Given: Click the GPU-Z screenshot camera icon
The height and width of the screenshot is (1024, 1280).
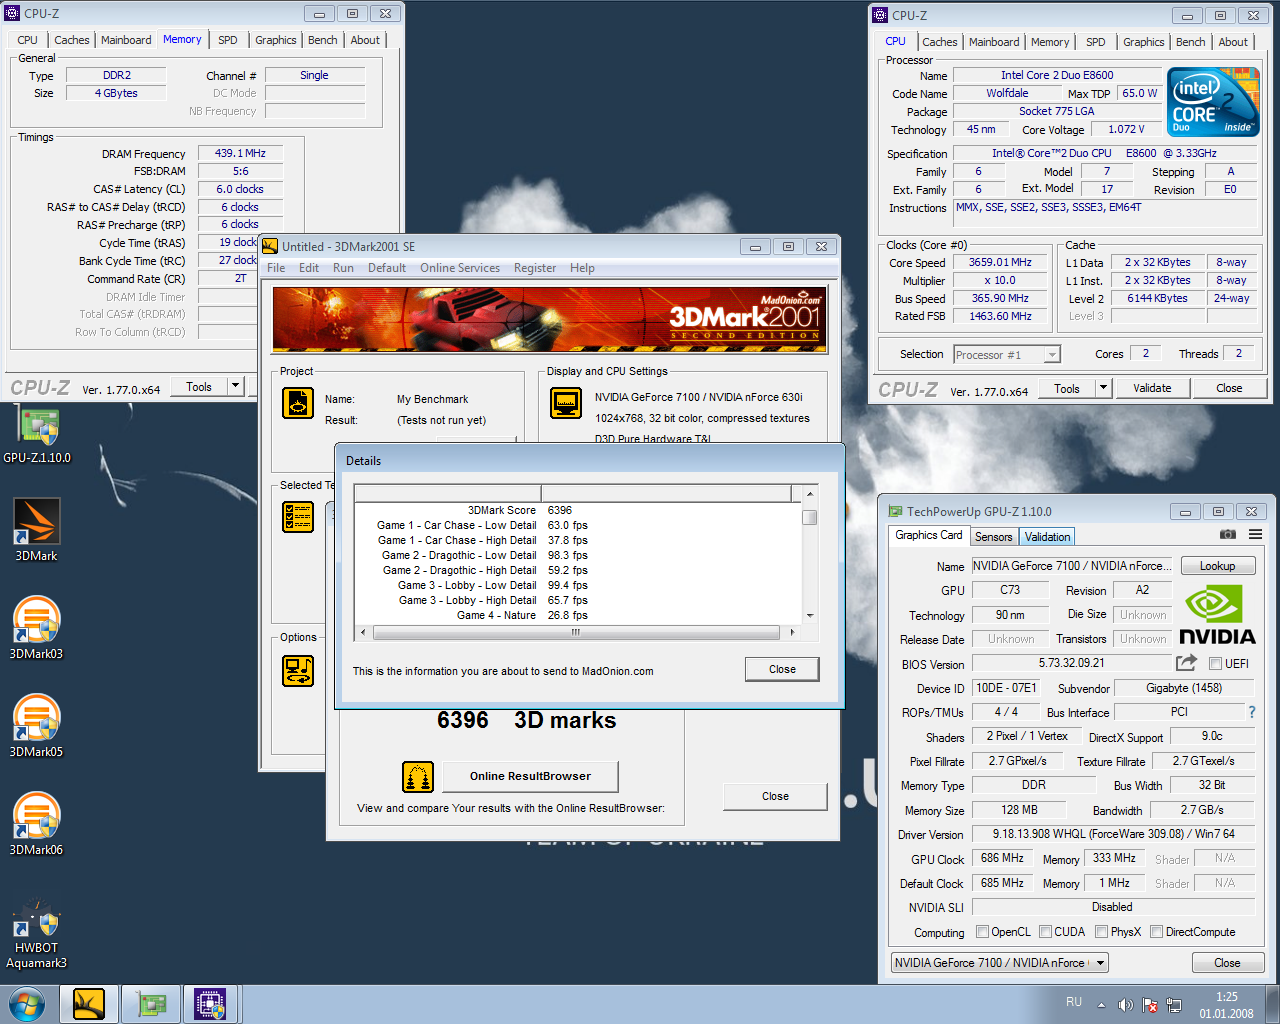Looking at the screenshot, I should tap(1228, 534).
